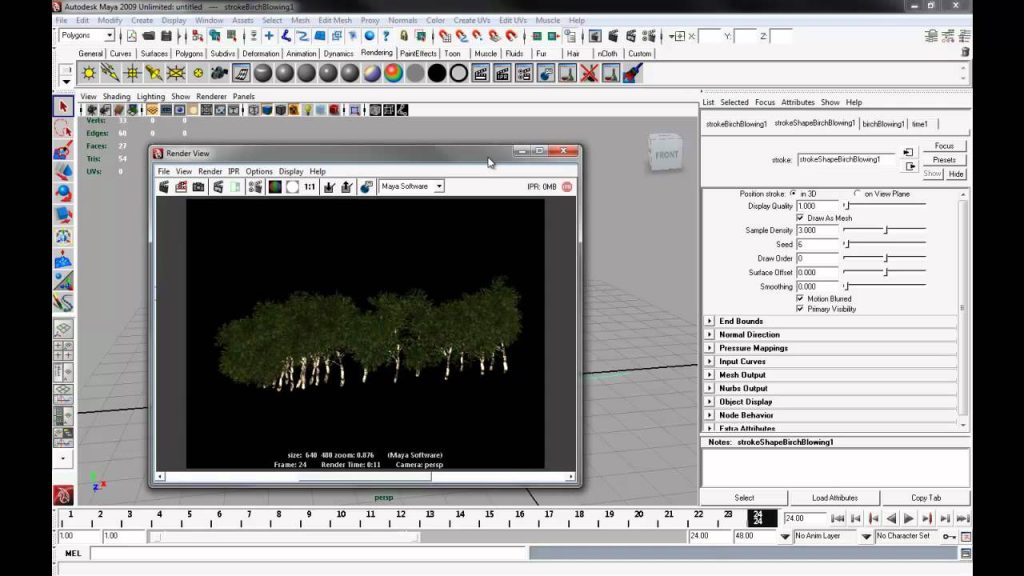Click the Presets button
Image resolution: width=1024 pixels, height=576 pixels.
click(x=944, y=160)
